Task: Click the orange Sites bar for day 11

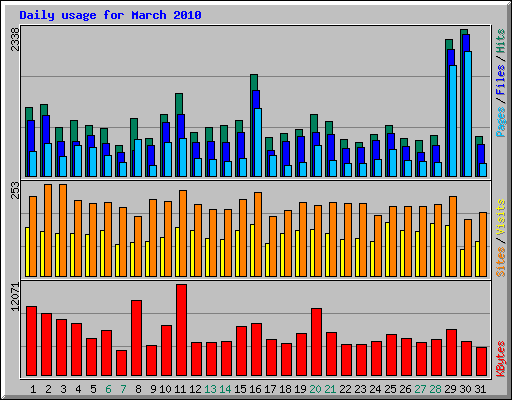Action: [183, 233]
